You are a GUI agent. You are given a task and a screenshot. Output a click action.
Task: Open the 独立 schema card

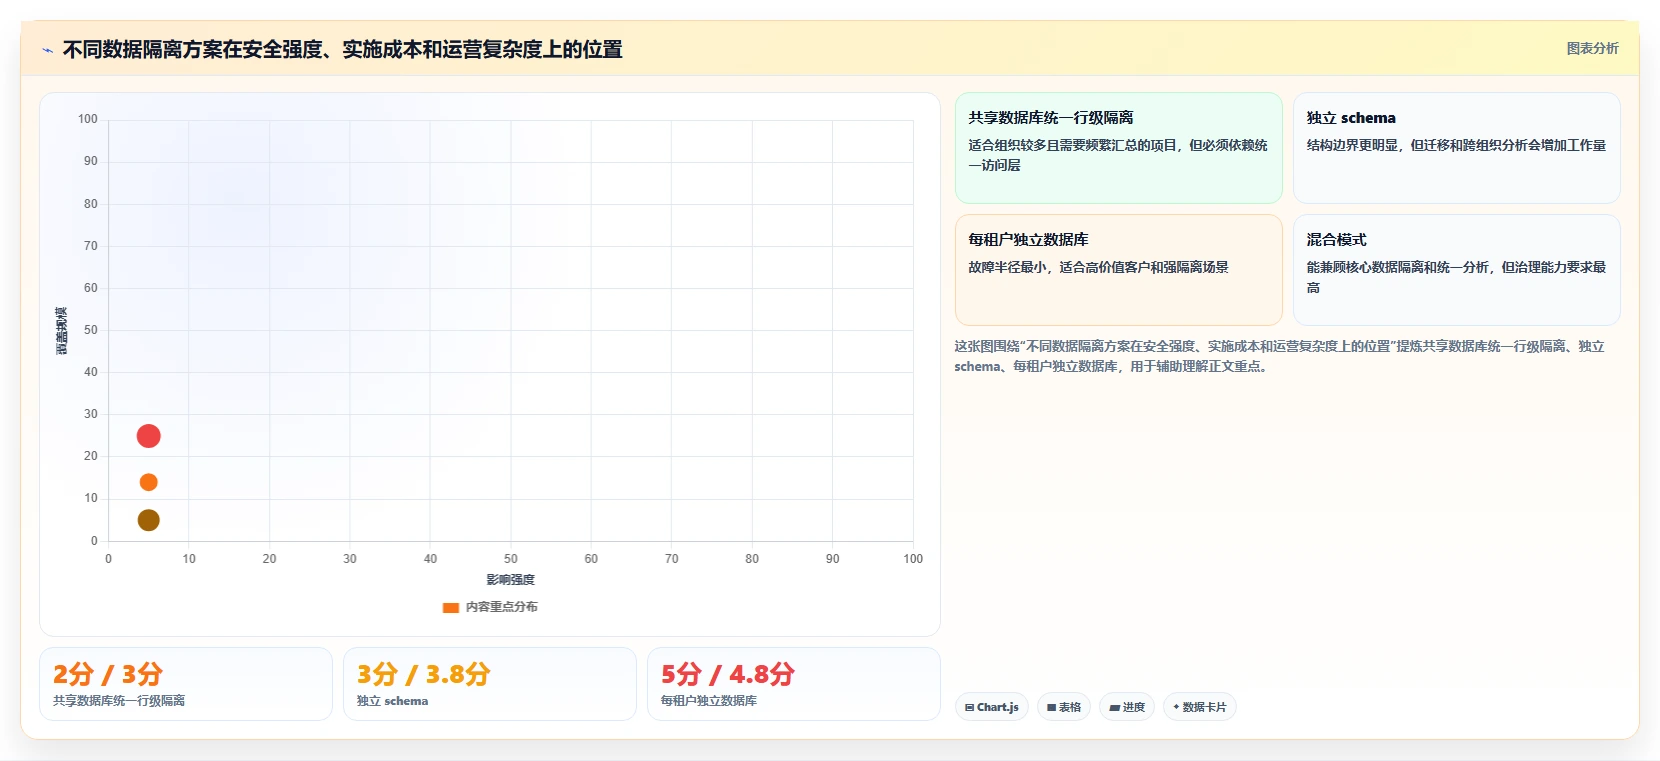1457,148
